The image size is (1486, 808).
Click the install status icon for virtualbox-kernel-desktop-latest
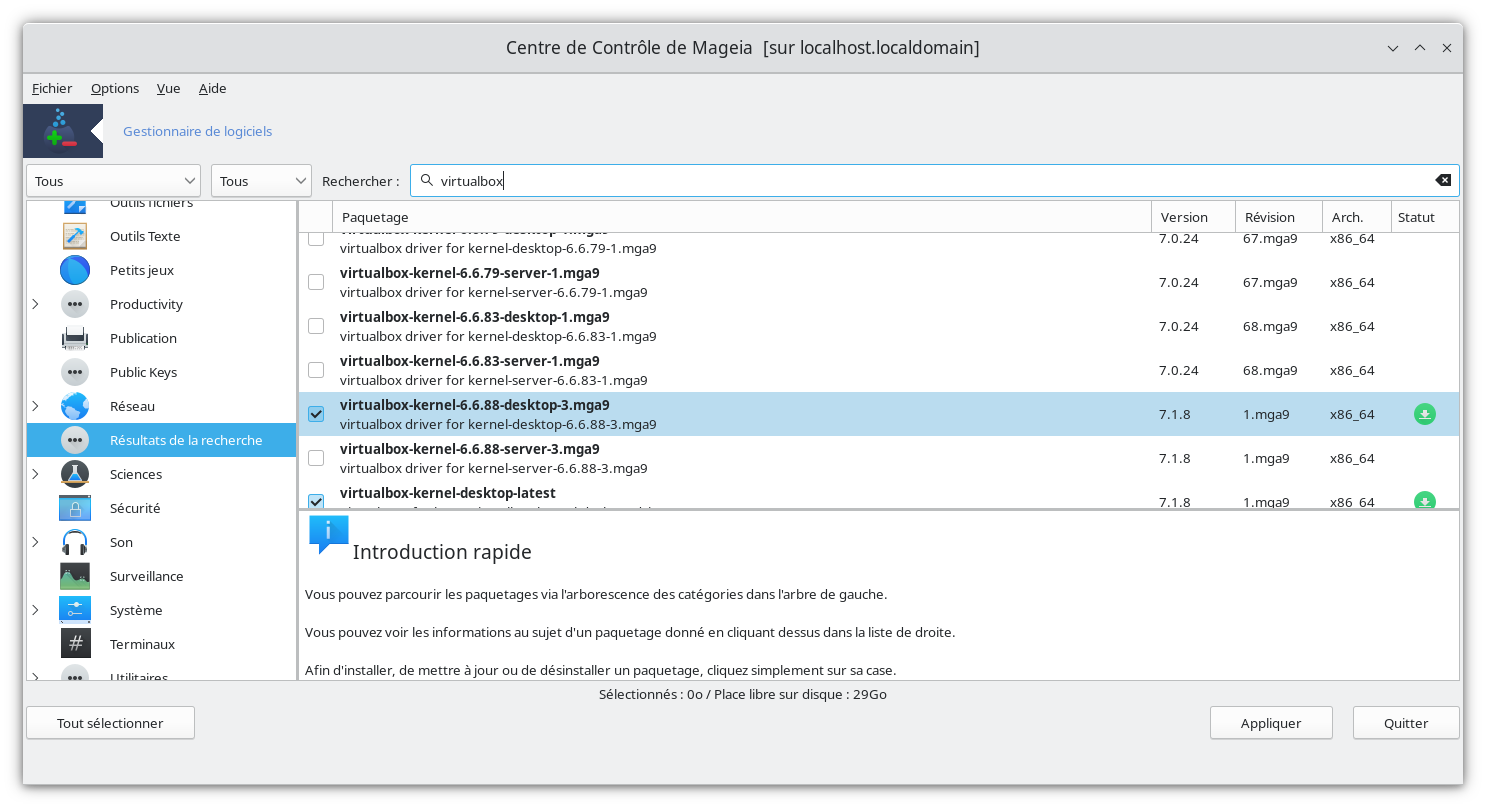(x=1425, y=500)
